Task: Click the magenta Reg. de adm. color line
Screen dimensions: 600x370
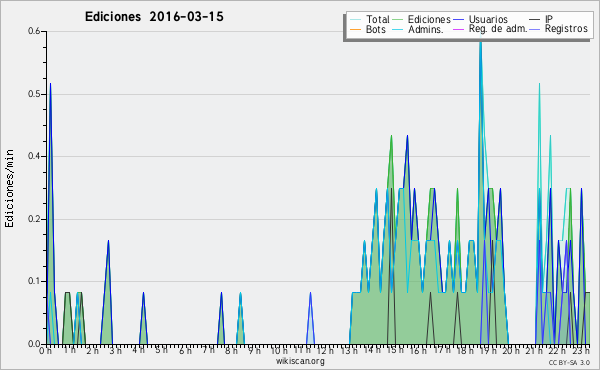Action: point(458,29)
